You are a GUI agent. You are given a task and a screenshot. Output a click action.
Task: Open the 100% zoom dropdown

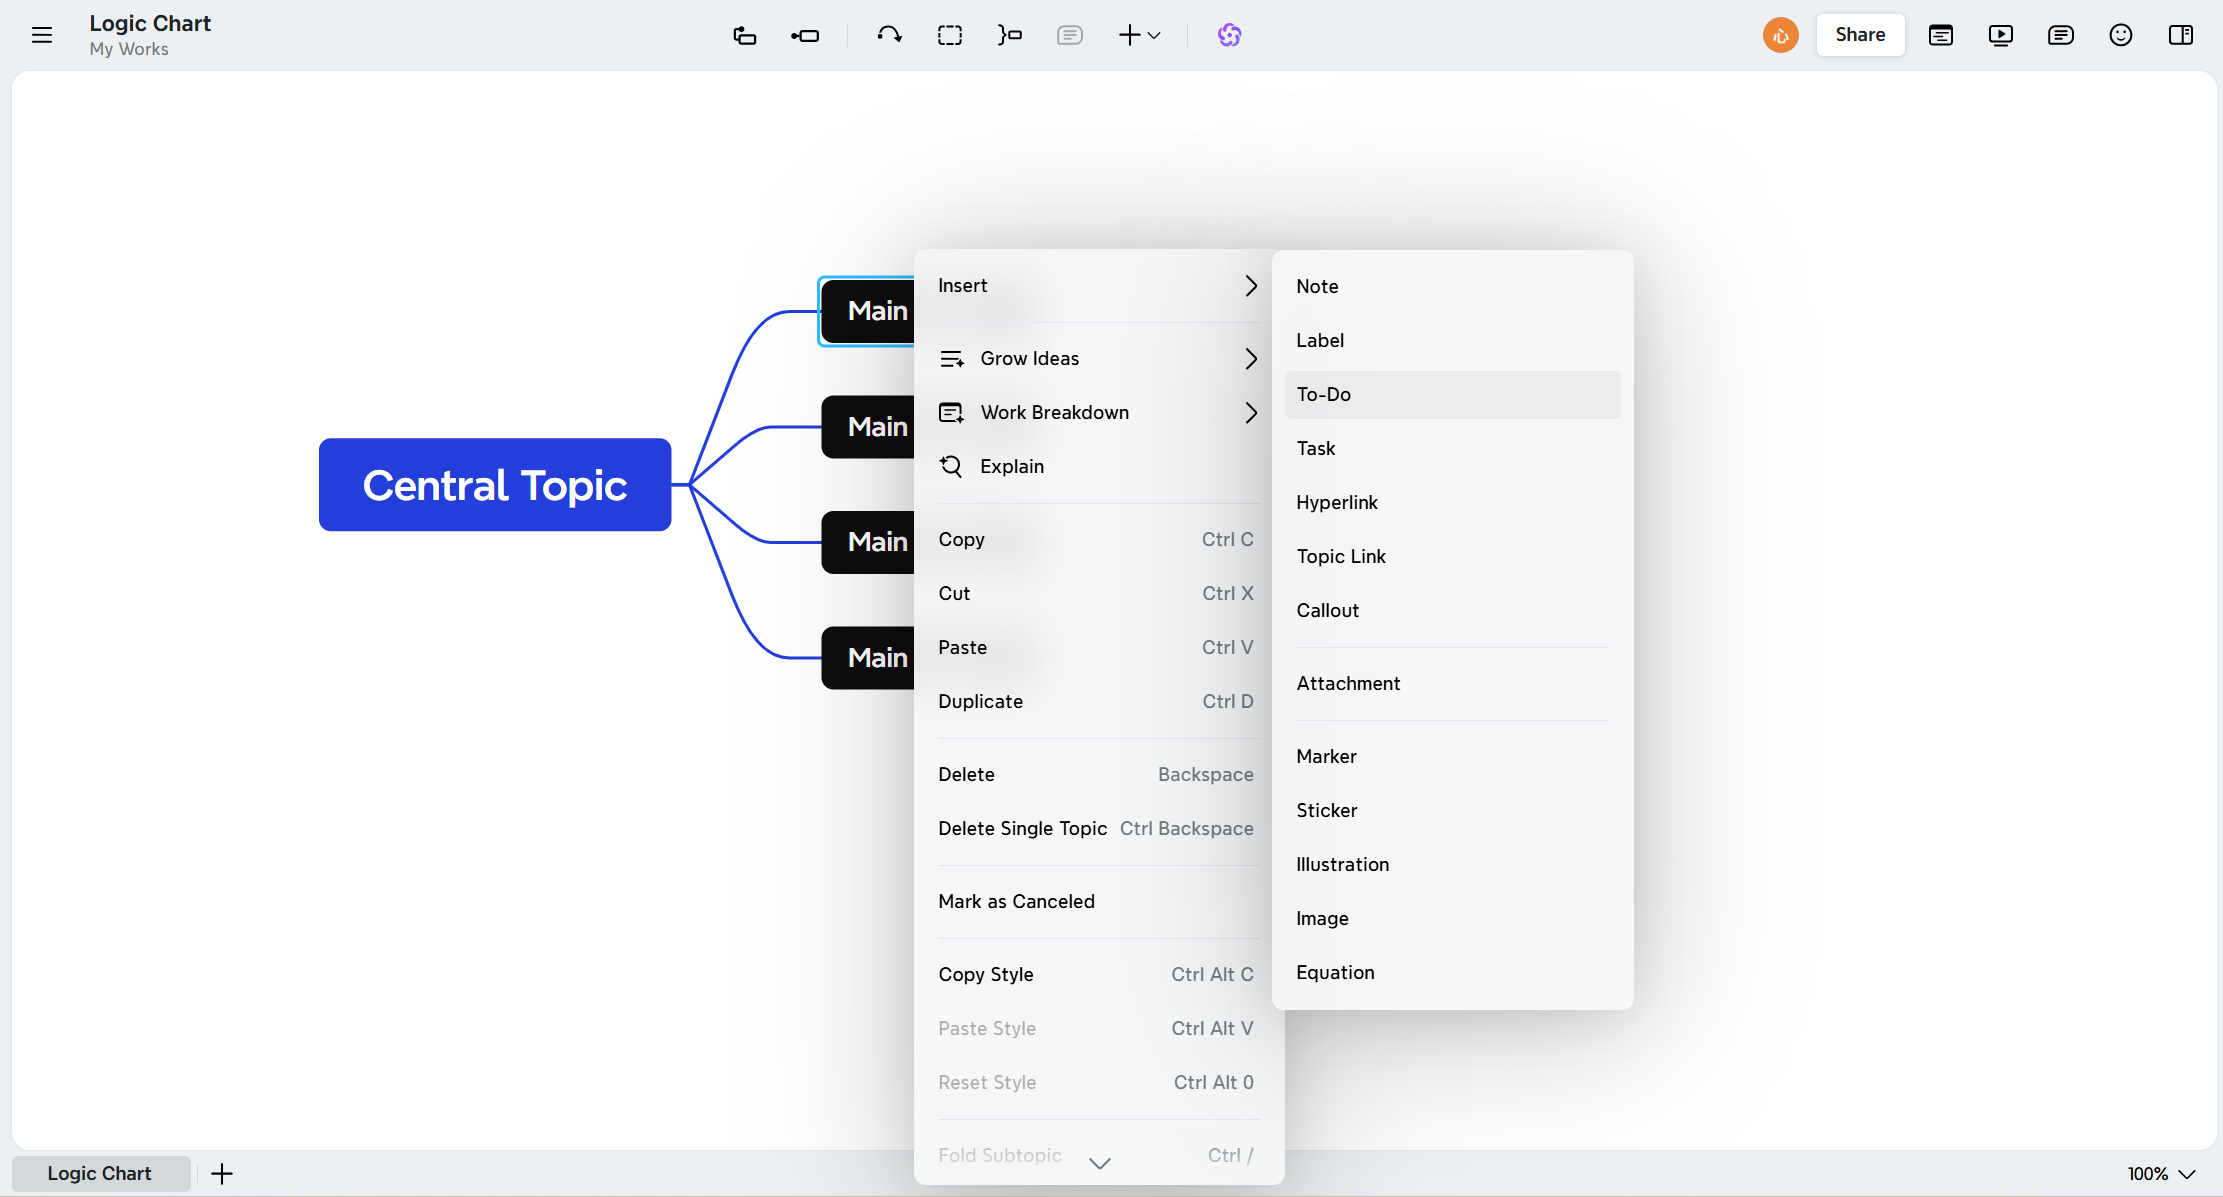pyautogui.click(x=2161, y=1174)
